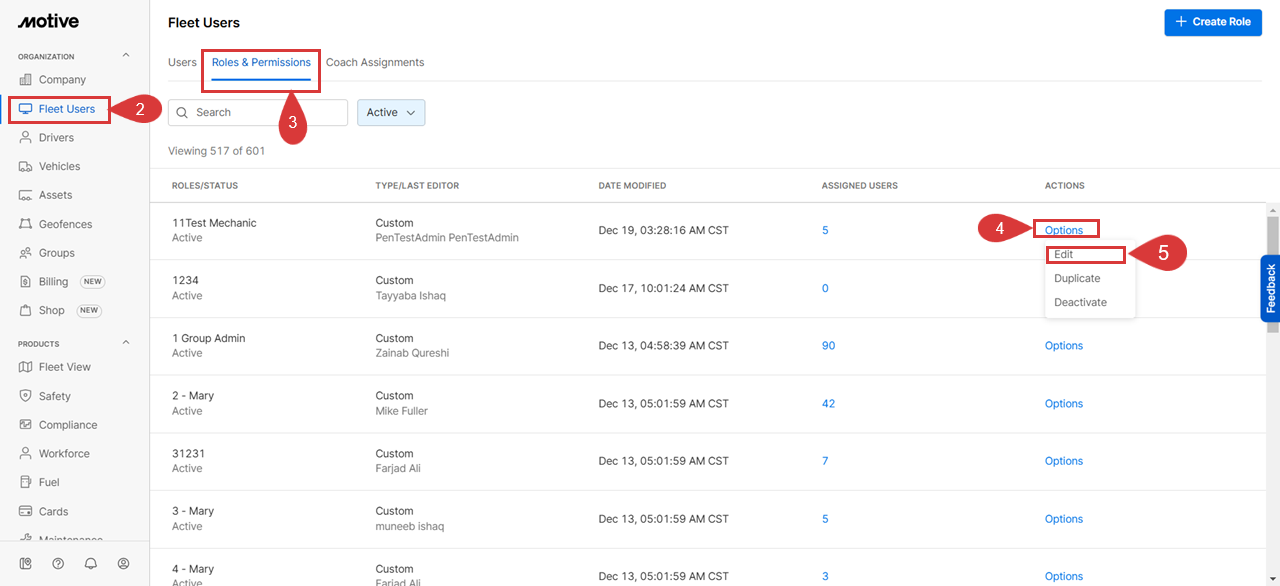Click the Motive logo
The width and height of the screenshot is (1280, 586).
tap(48, 21)
